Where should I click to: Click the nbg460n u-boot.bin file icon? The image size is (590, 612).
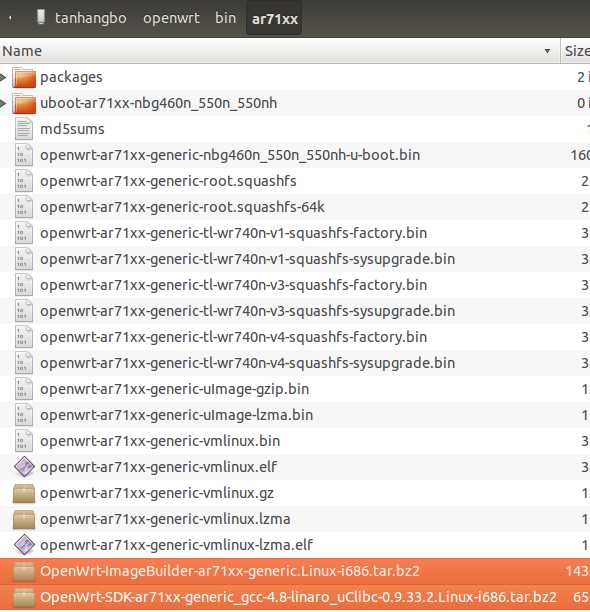[24, 155]
